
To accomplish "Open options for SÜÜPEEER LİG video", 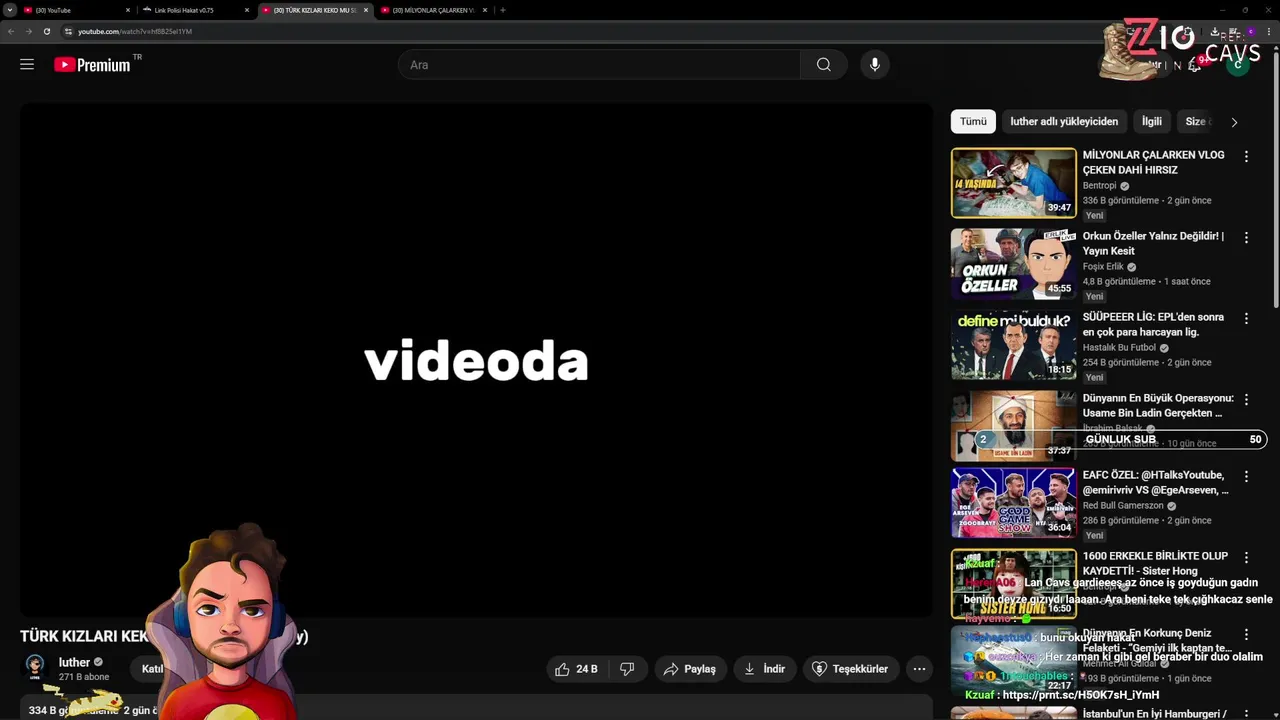I will 1246,319.
